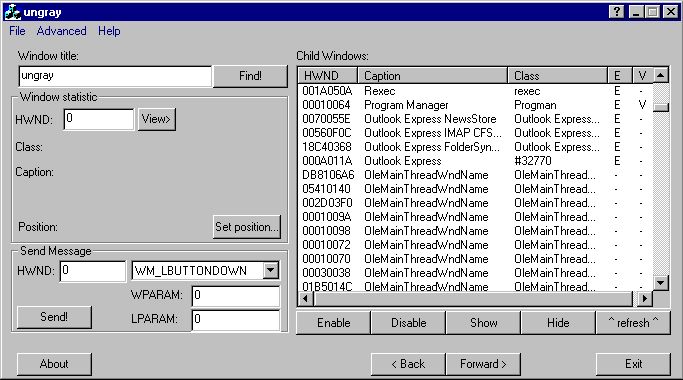Sort by the Caption column header

(433, 76)
